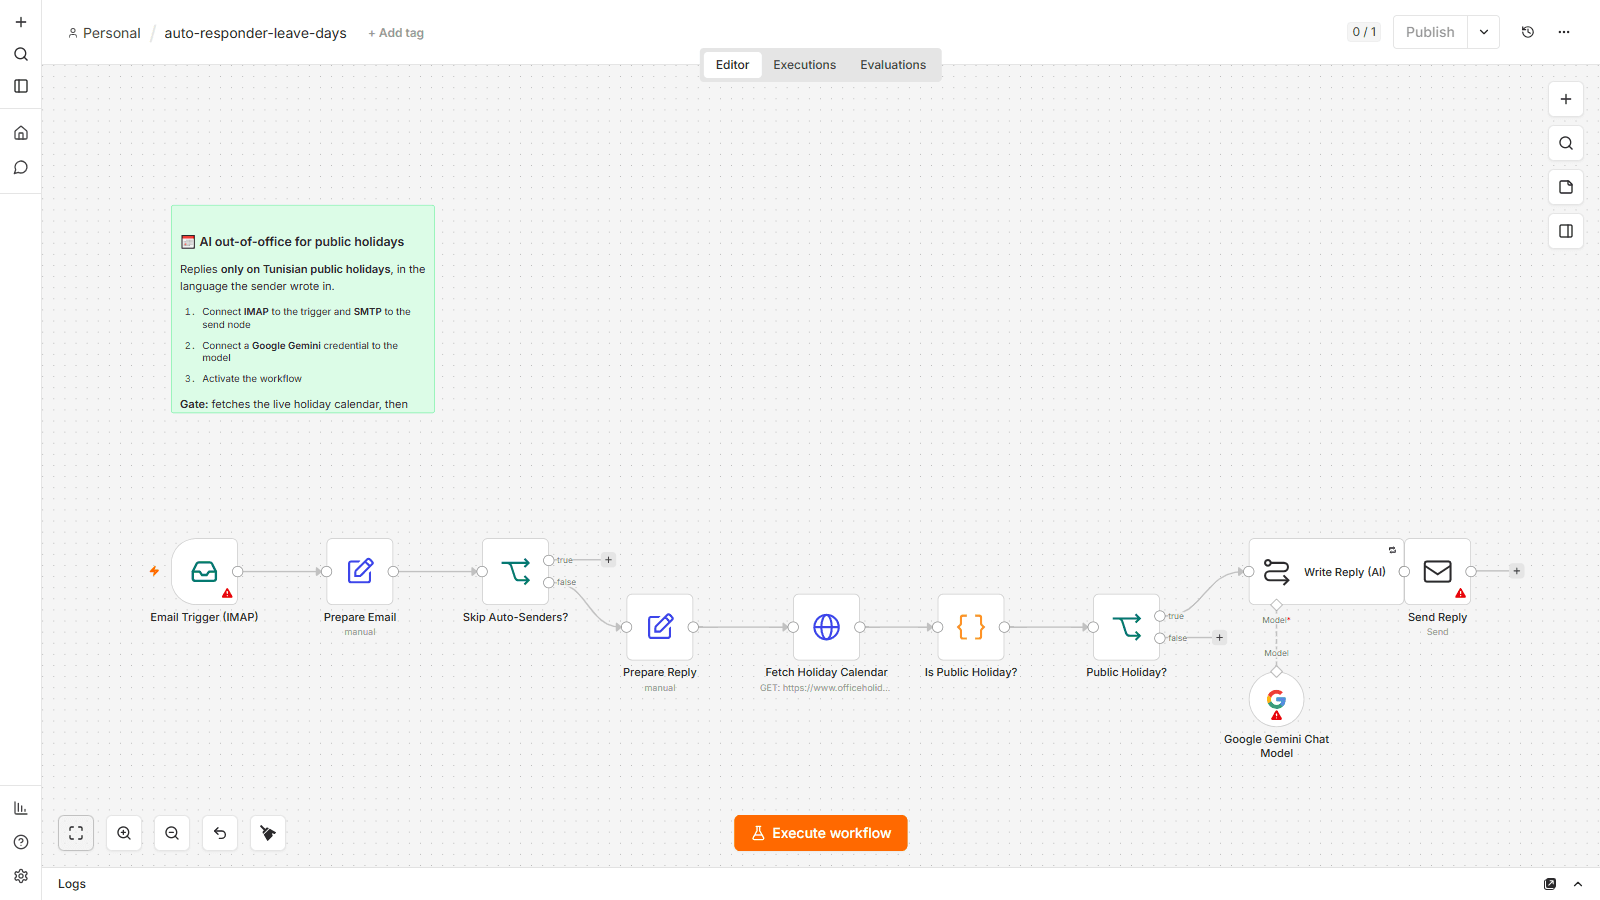
Task: Add node after Send Reply output
Action: click(1517, 571)
